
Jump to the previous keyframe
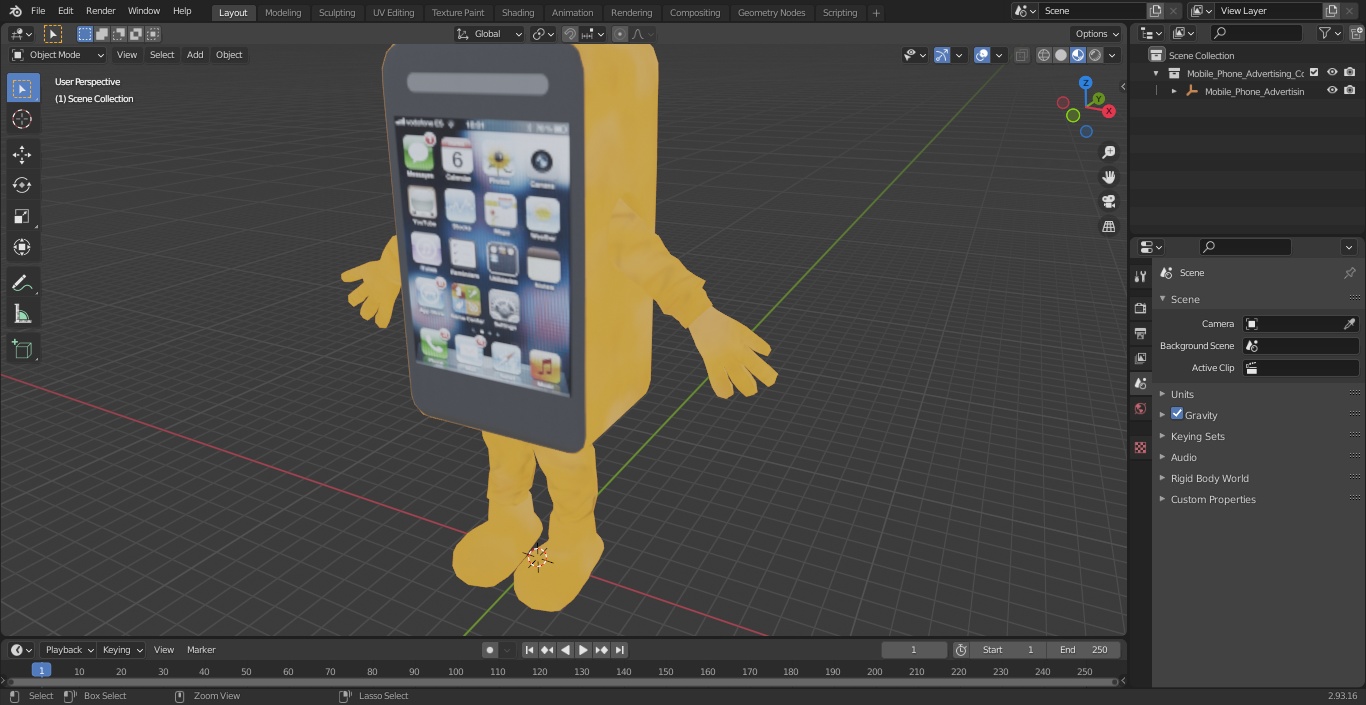click(x=547, y=650)
